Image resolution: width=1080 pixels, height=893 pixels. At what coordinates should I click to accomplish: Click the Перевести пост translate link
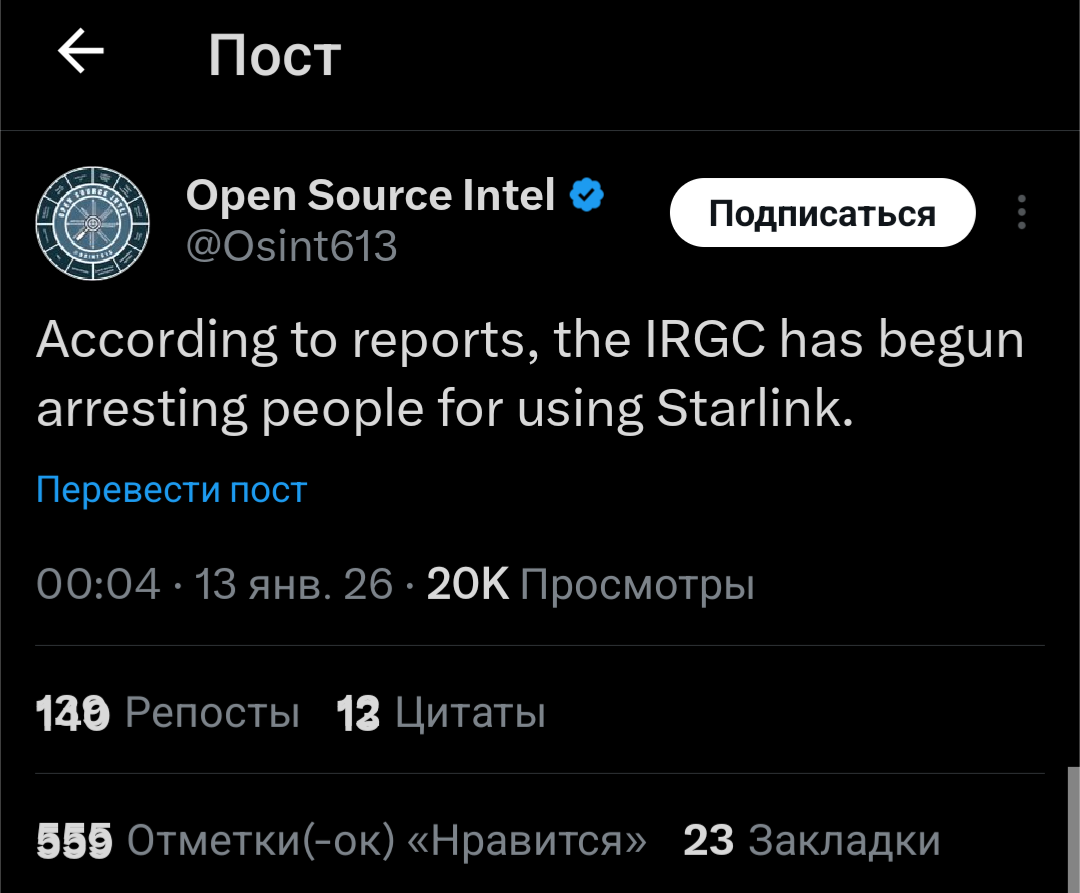pyautogui.click(x=171, y=490)
